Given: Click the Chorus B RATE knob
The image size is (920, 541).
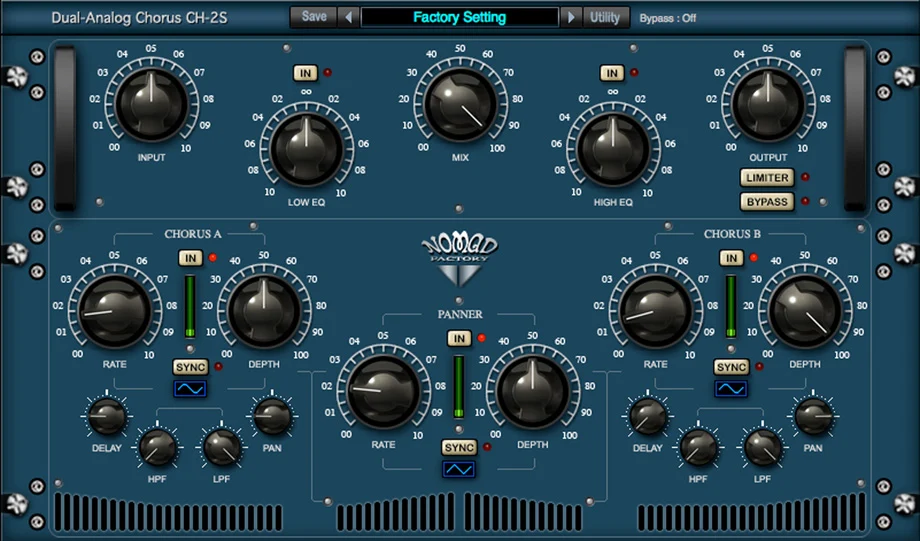Looking at the screenshot, I should pyautogui.click(x=655, y=311).
